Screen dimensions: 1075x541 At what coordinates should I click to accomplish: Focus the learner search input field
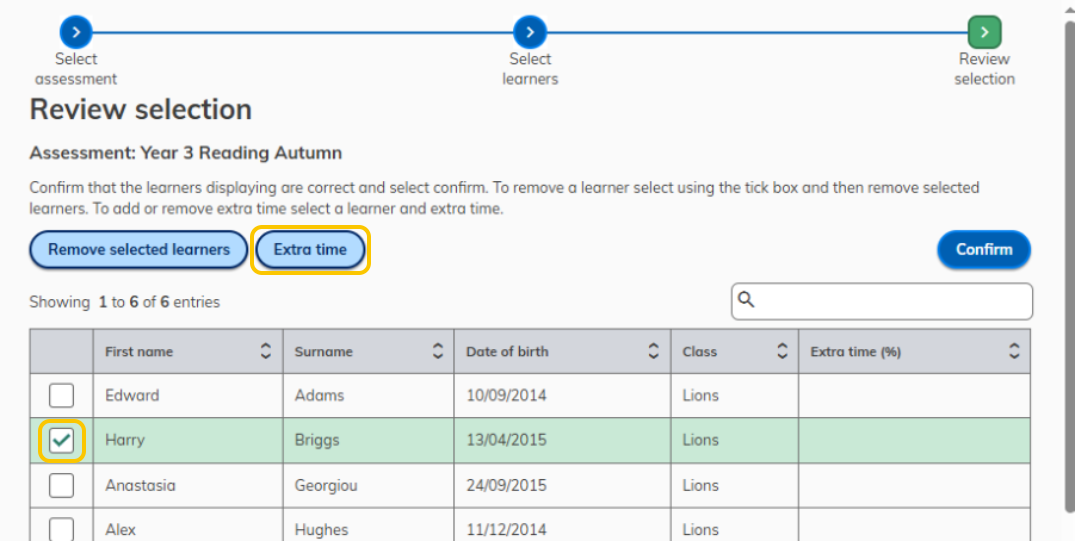(x=882, y=301)
